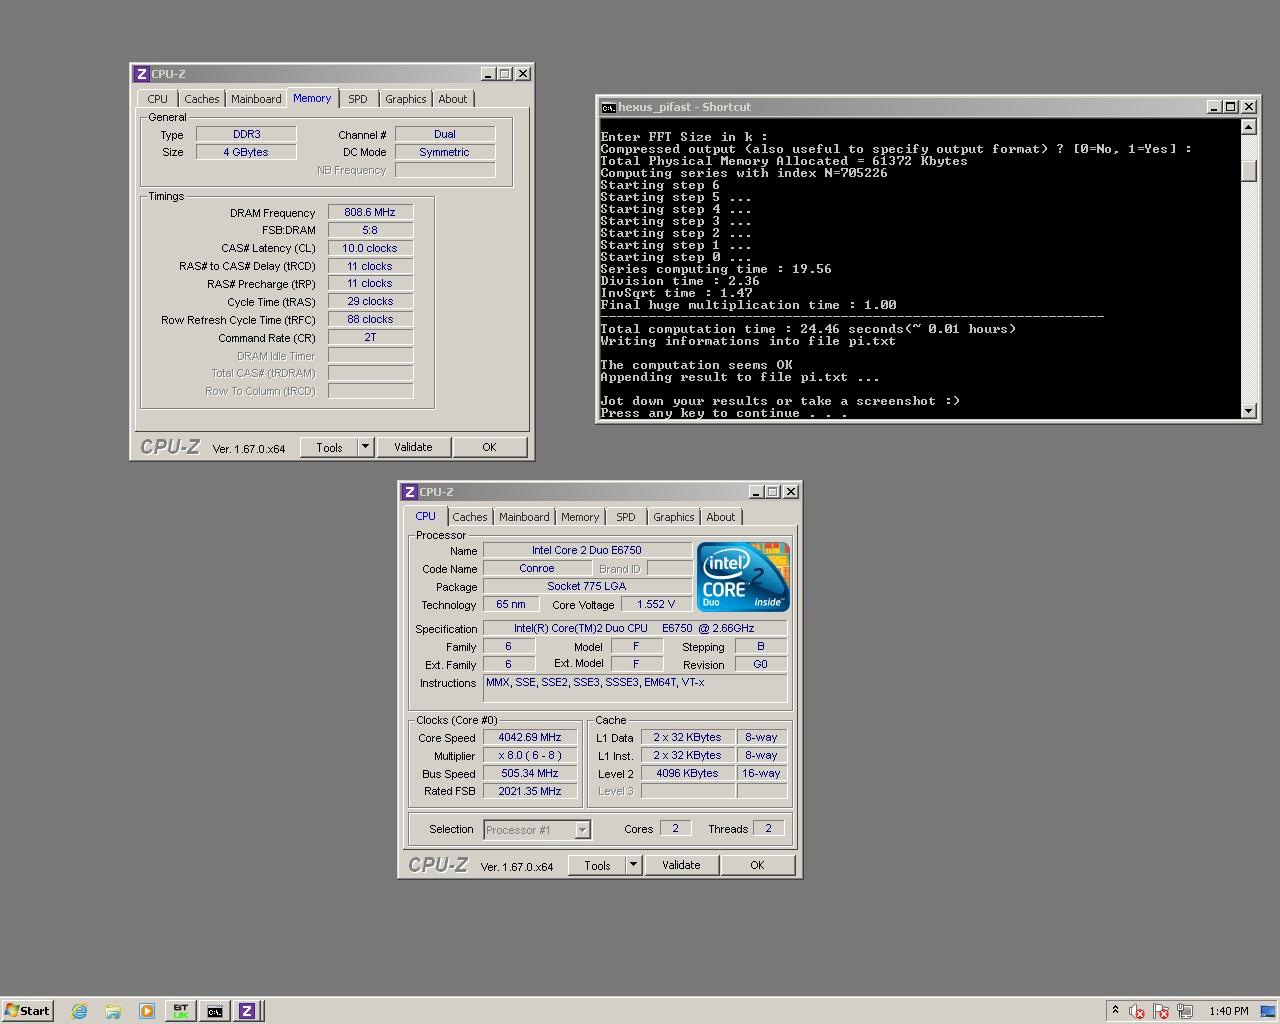Click Level 2 cache value 4096 KBytes
The image size is (1280, 1024).
pos(687,774)
